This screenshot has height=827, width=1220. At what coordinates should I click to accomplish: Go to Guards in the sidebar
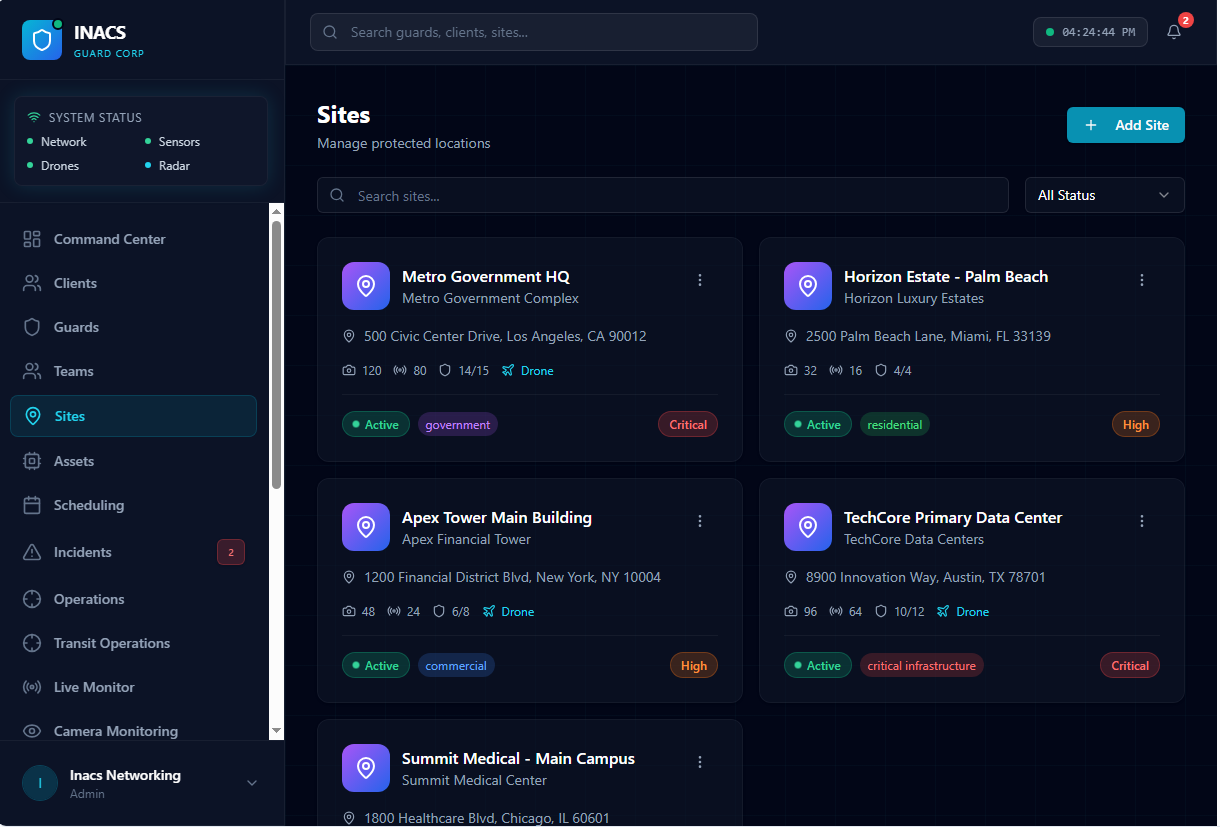coord(133,327)
